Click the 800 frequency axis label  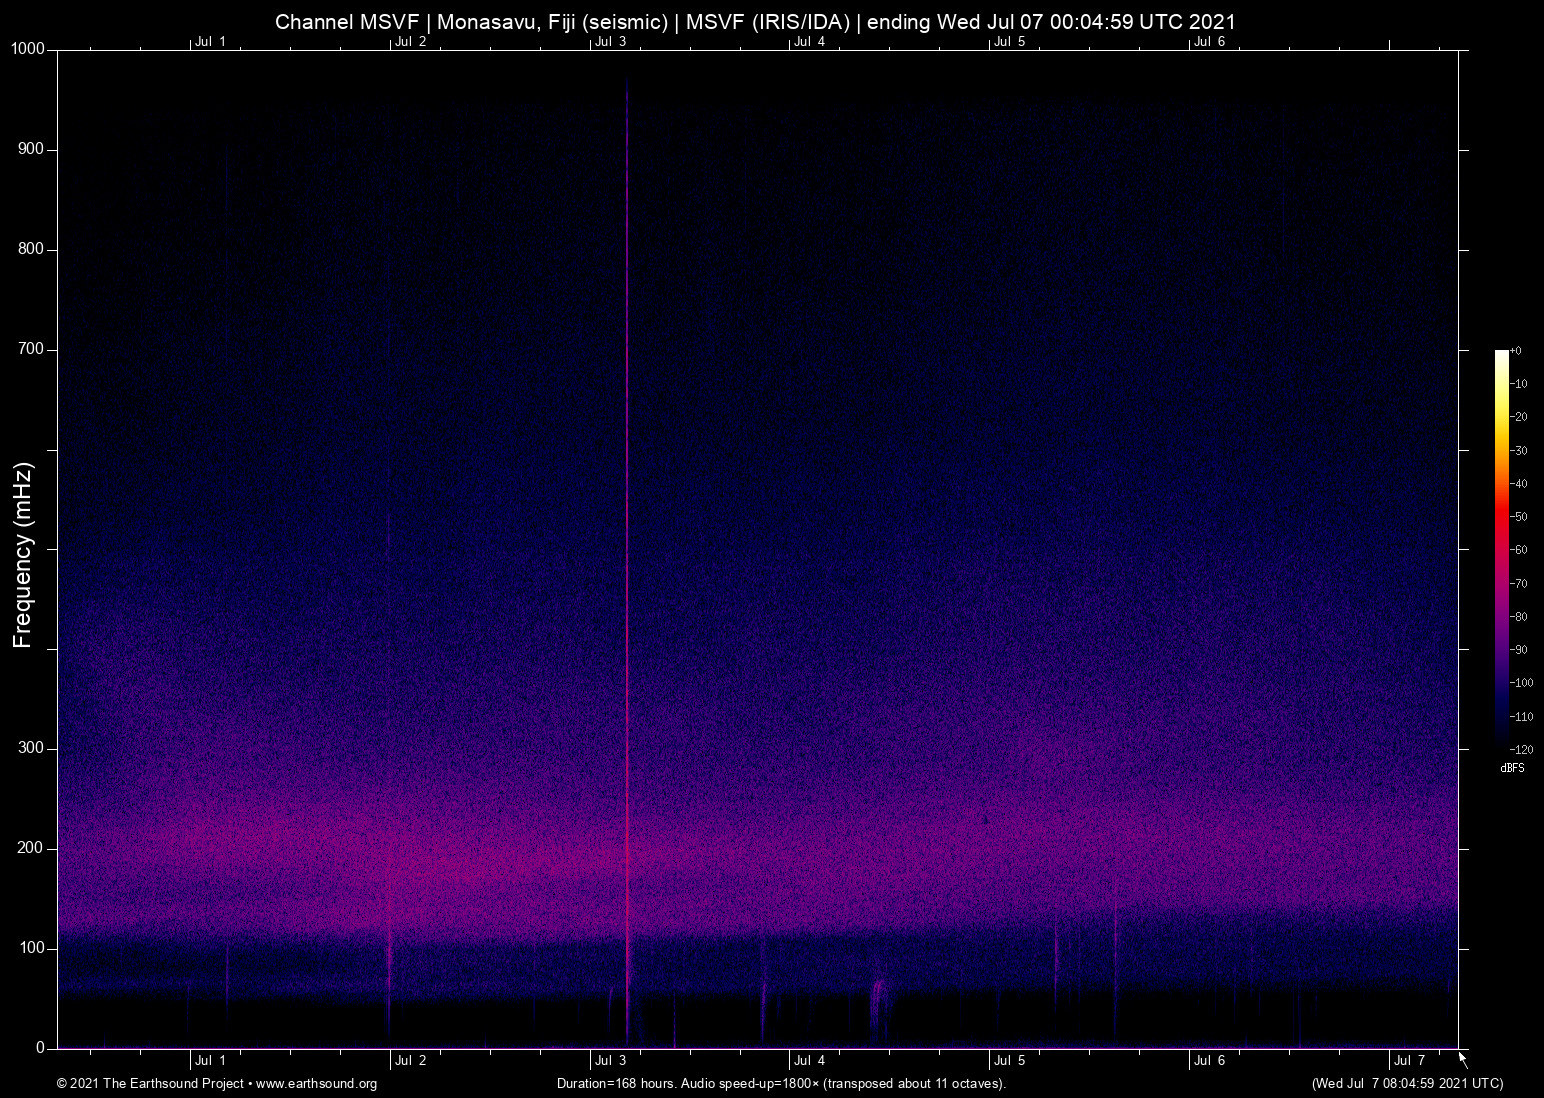(x=32, y=249)
